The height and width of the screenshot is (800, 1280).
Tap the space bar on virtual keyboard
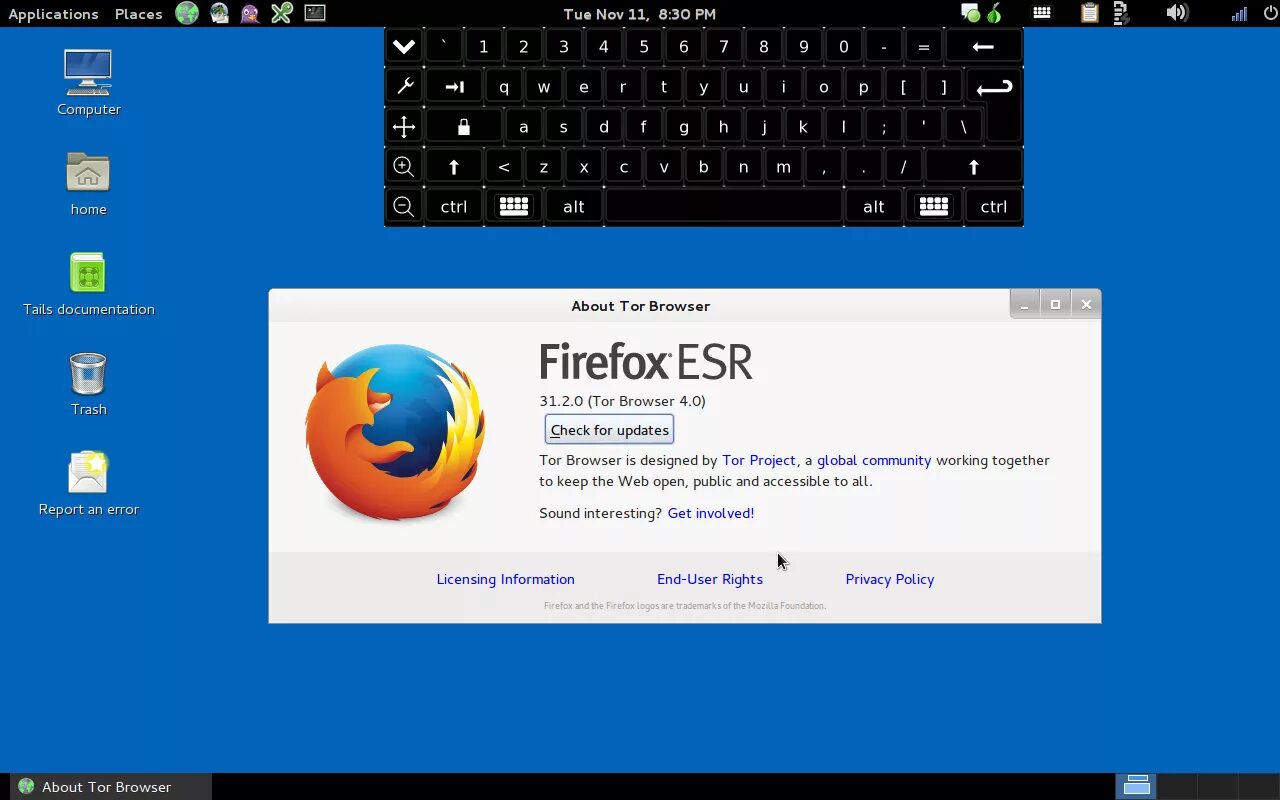coord(724,206)
